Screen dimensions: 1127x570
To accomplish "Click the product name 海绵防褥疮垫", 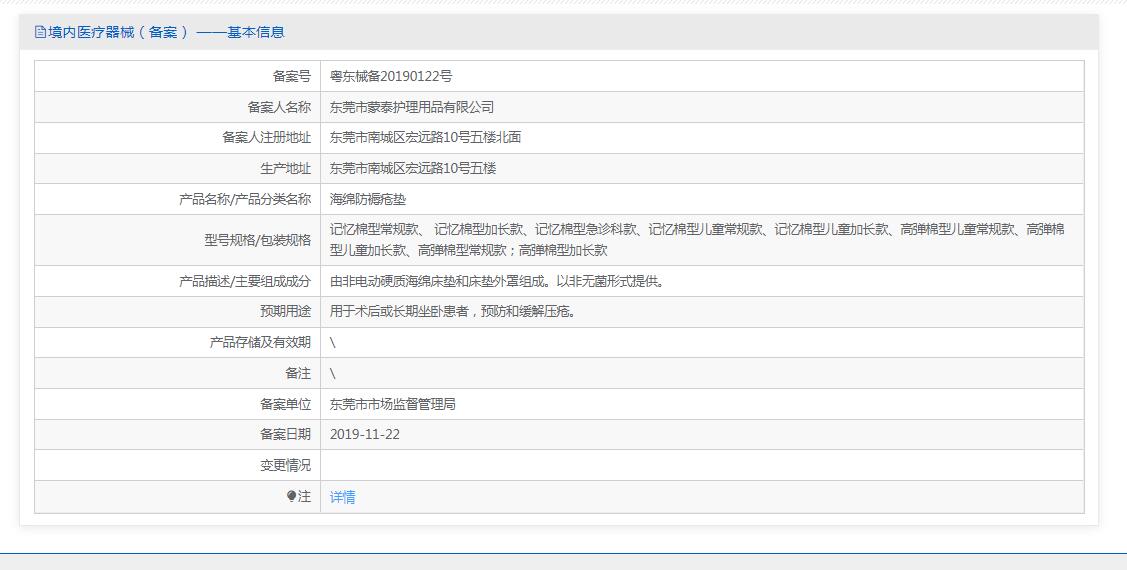I will (x=368, y=199).
